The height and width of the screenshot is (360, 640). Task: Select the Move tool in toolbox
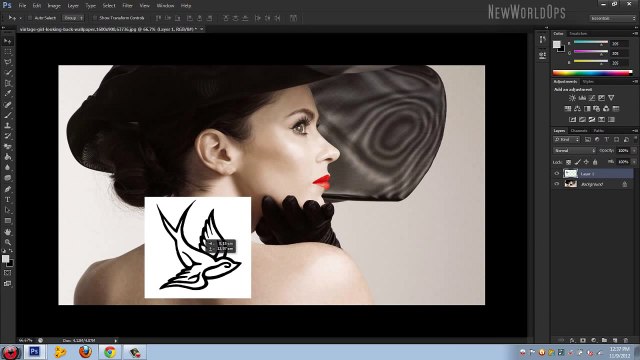[8, 41]
